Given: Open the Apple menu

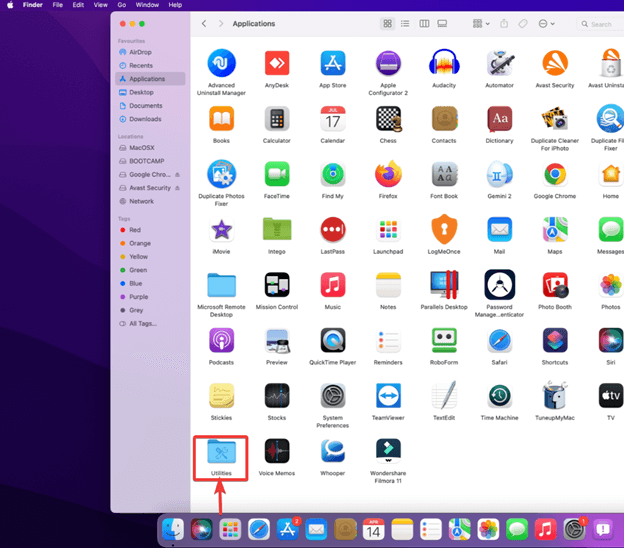Looking at the screenshot, I should [x=10, y=5].
